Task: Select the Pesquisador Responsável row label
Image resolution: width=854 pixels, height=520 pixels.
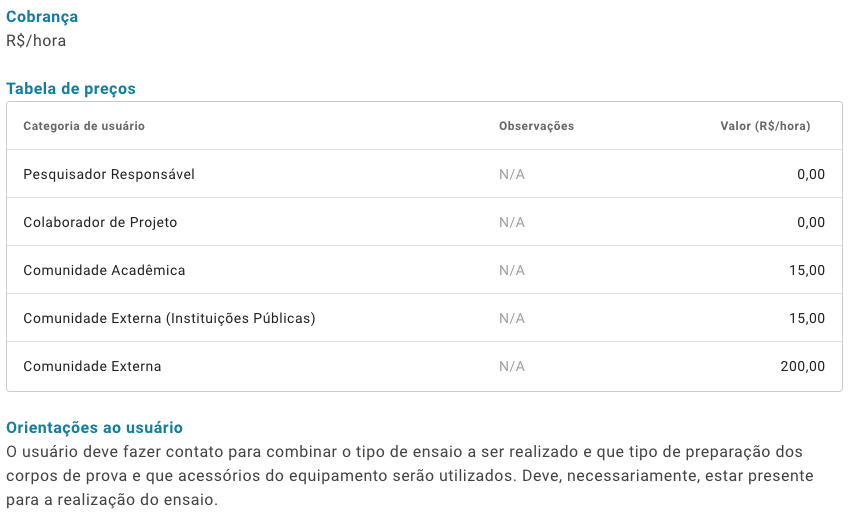Action: pyautogui.click(x=109, y=174)
